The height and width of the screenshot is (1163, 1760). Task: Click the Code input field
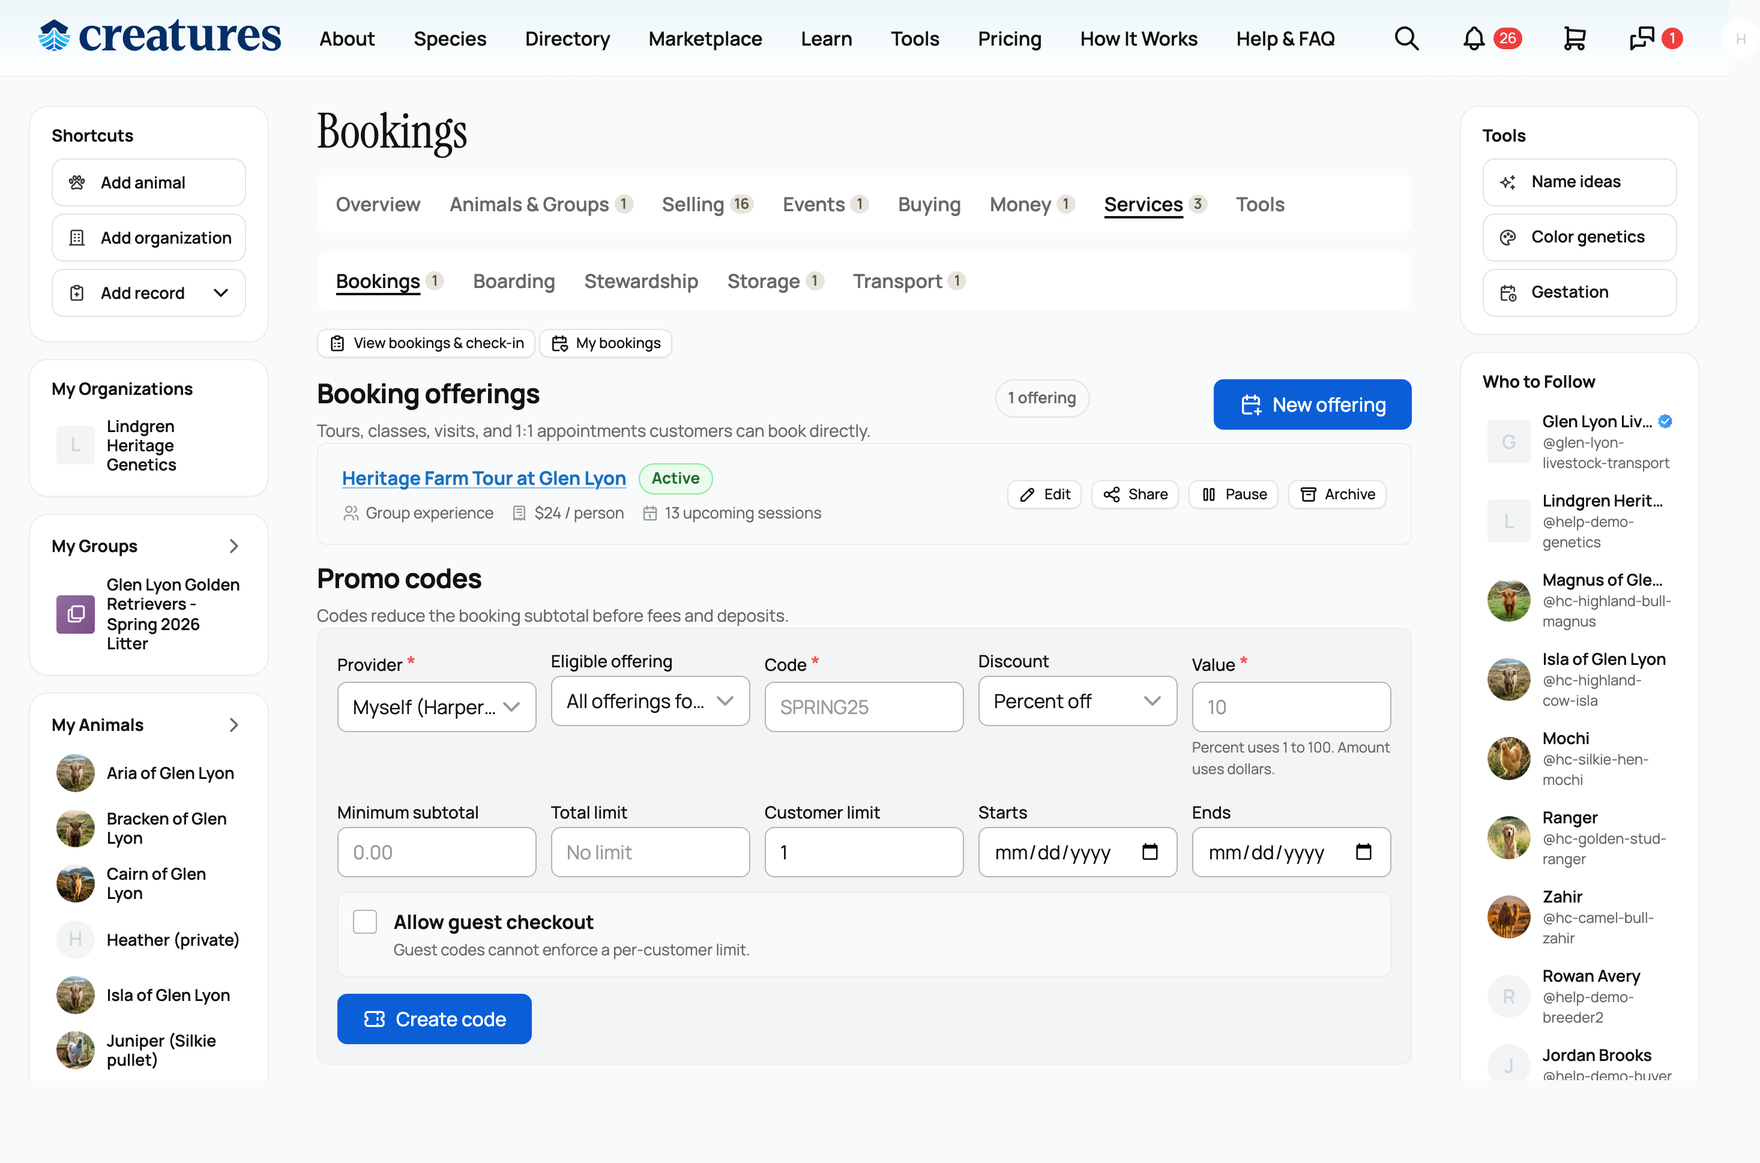[x=864, y=707]
